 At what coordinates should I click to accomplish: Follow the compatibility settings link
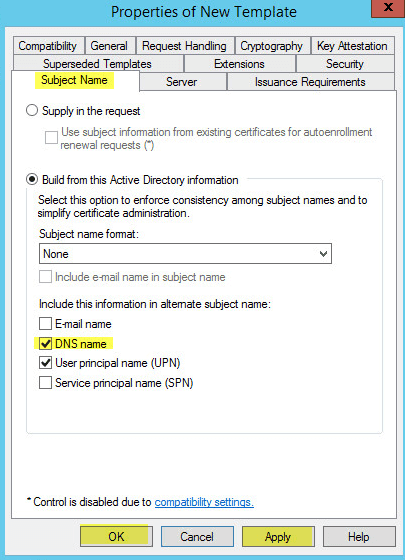(204, 502)
